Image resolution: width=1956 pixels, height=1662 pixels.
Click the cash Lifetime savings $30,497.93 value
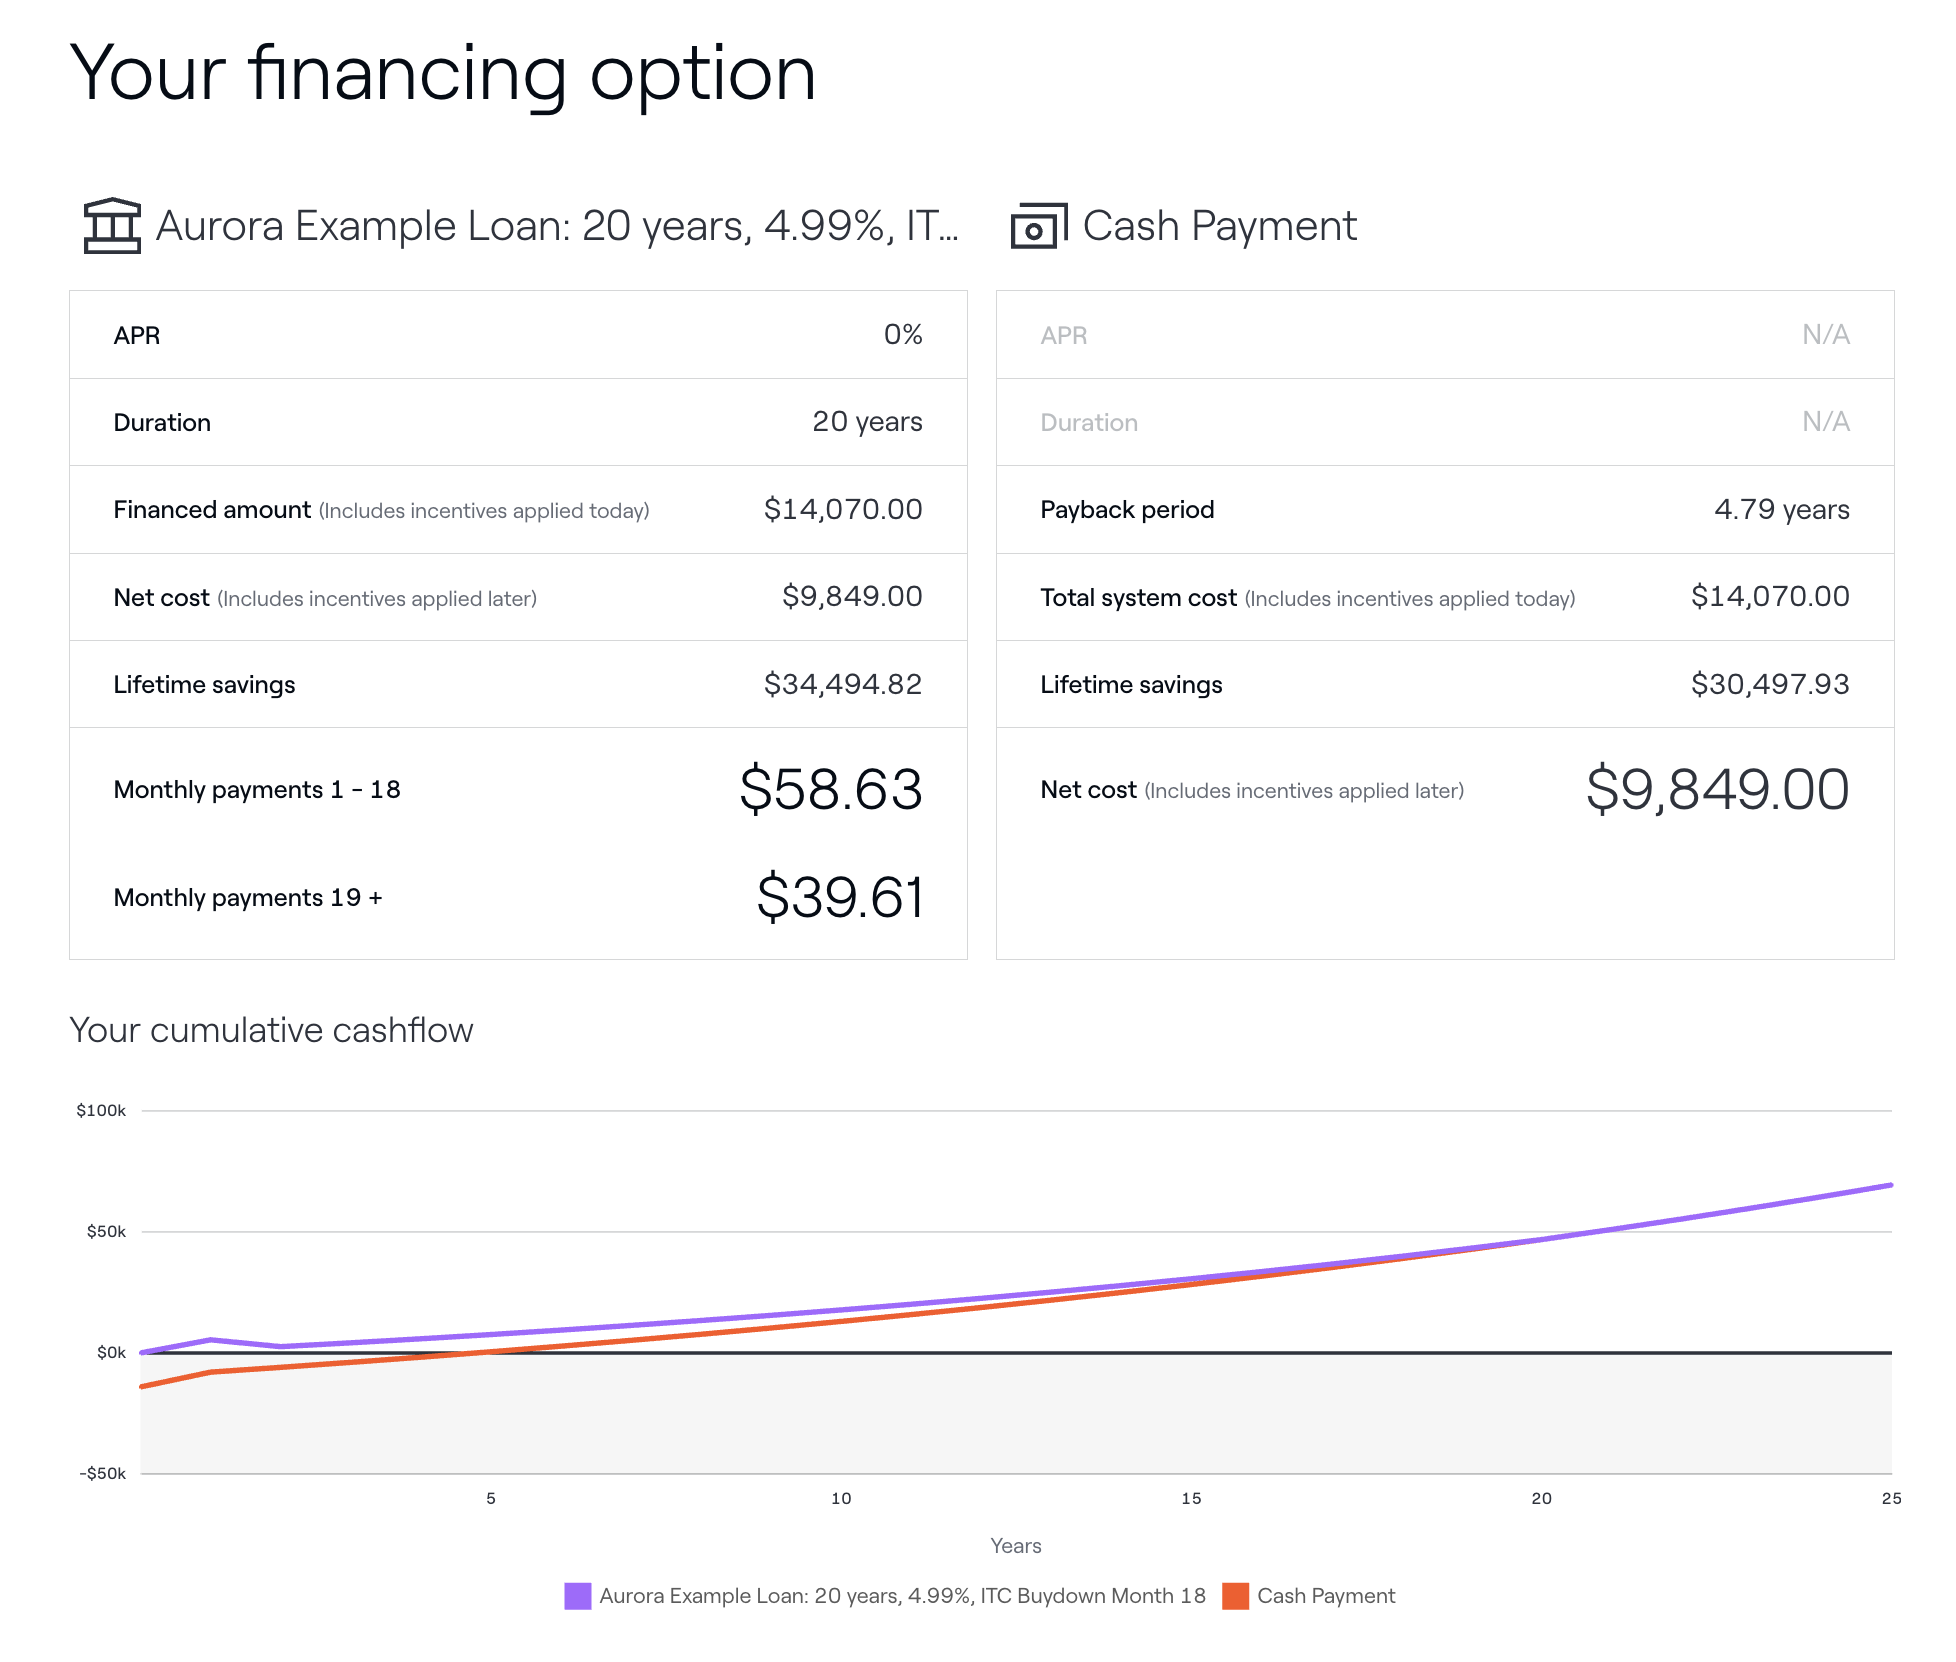click(x=1769, y=684)
